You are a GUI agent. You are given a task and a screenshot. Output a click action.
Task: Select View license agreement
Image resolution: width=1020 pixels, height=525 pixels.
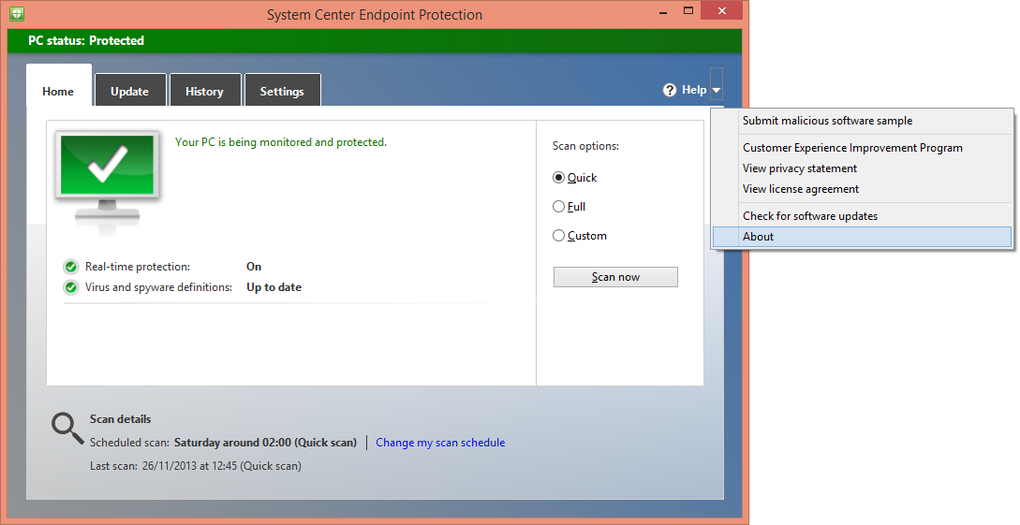(862, 189)
